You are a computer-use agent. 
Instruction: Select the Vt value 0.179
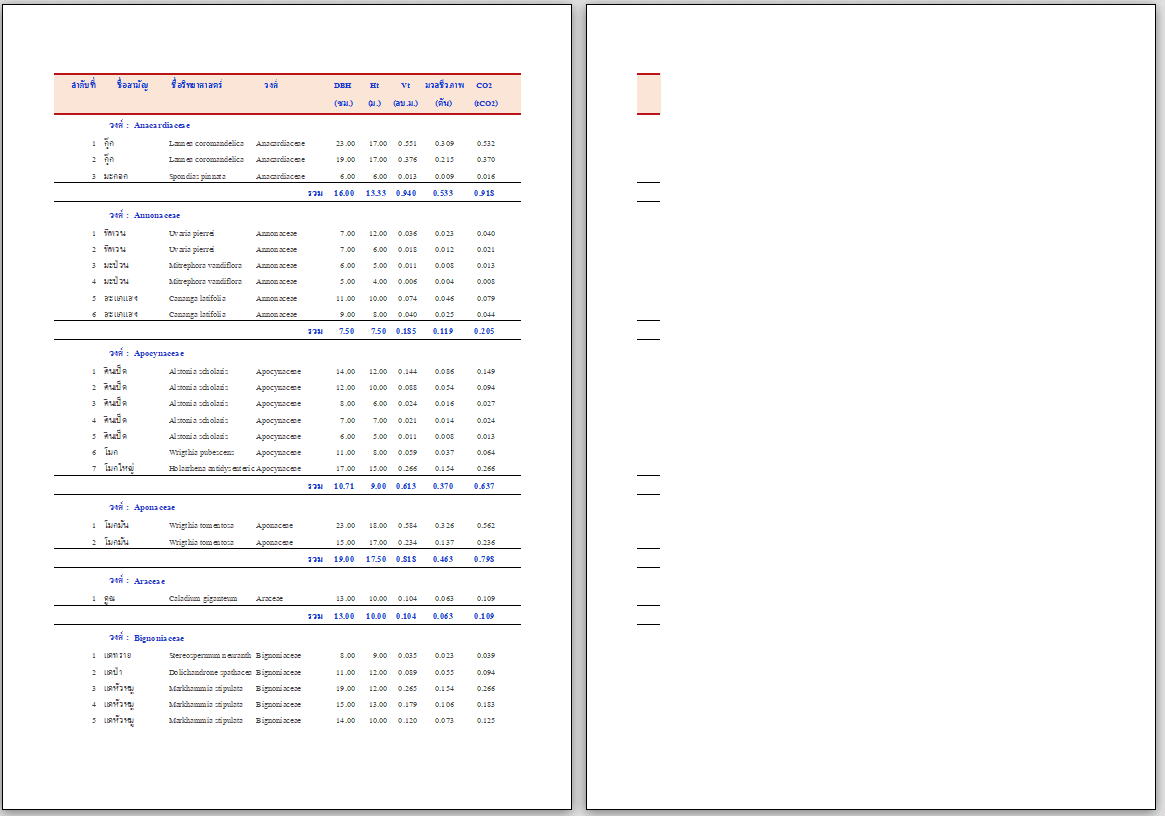click(407, 705)
